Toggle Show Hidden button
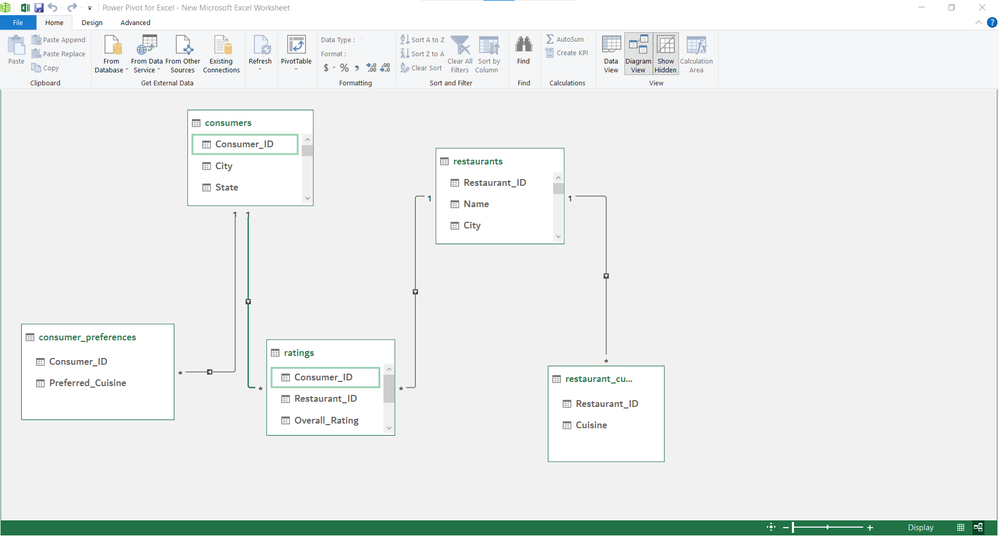The width and height of the screenshot is (999, 536). 666,54
